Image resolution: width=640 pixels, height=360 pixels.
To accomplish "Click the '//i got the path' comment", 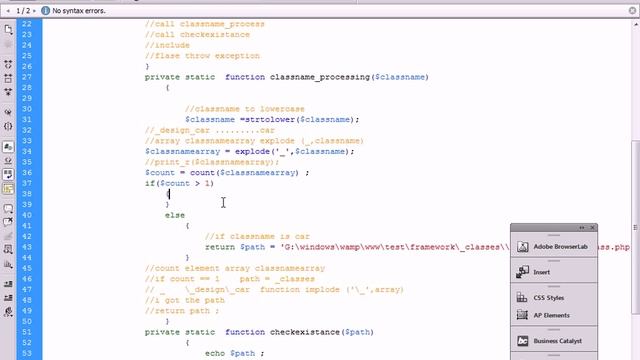I will click(185, 300).
